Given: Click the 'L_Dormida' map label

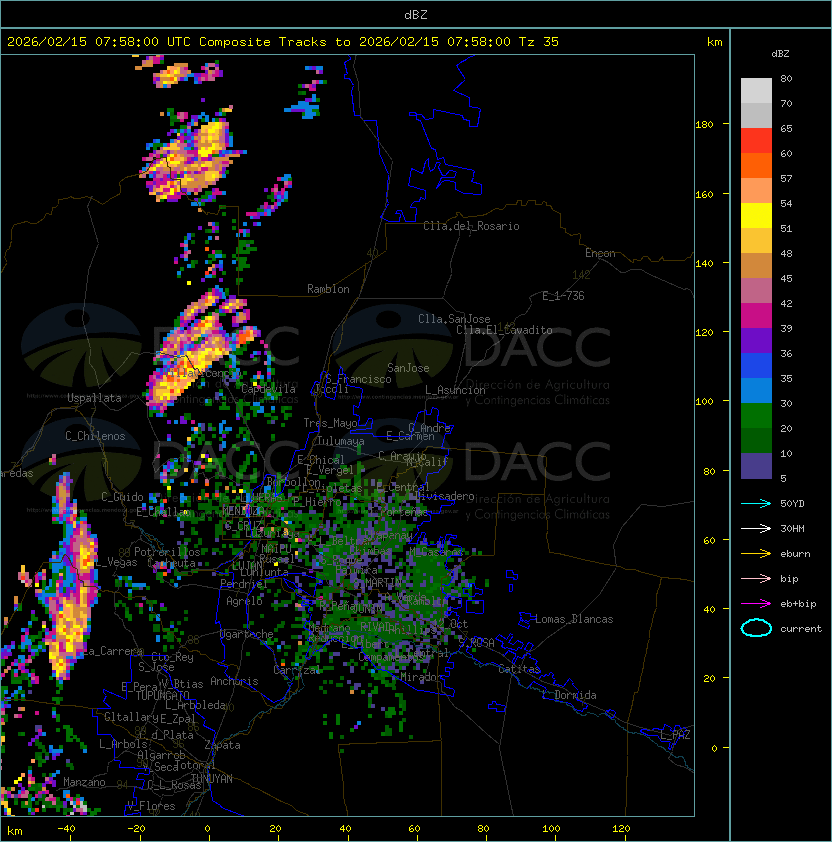Looking at the screenshot, I should 569,695.
